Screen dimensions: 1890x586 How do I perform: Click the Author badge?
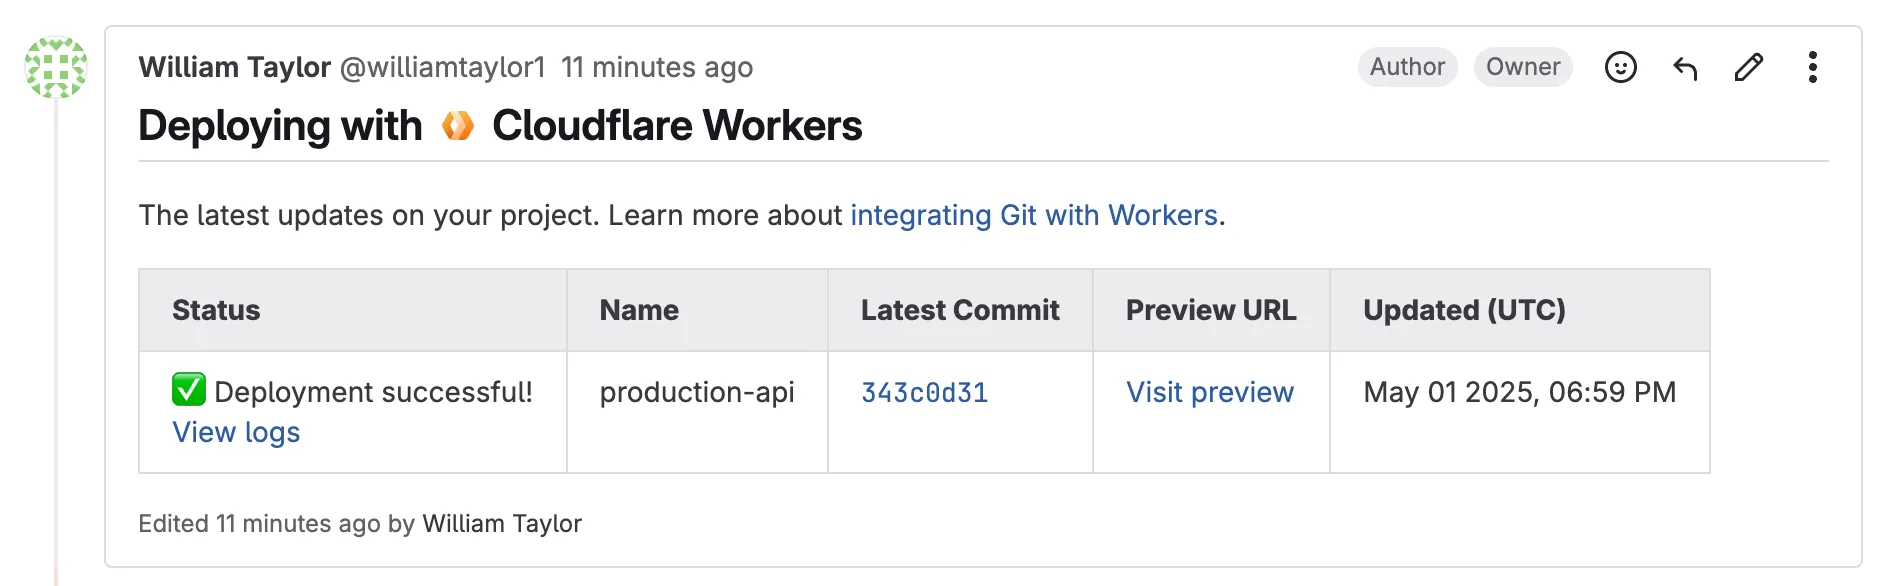pyautogui.click(x=1406, y=67)
